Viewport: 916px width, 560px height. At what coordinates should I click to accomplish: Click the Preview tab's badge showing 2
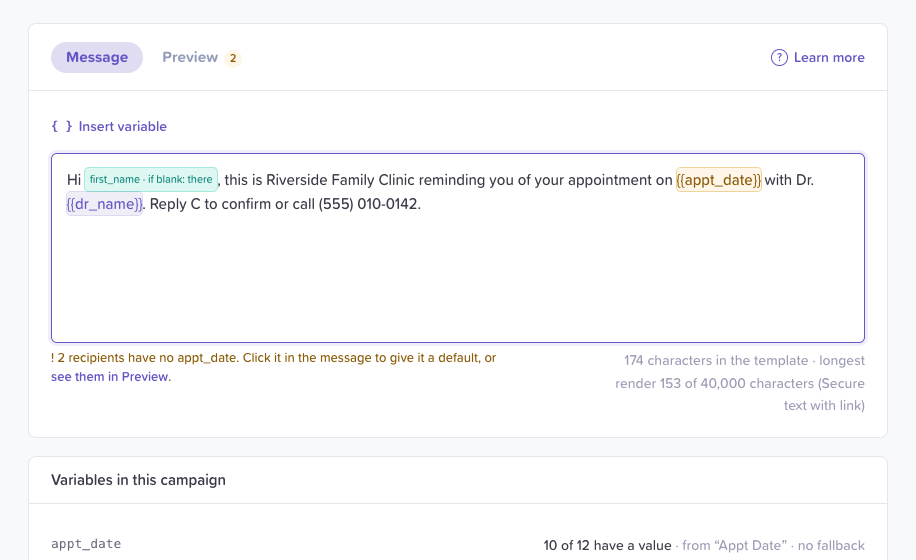coord(233,58)
